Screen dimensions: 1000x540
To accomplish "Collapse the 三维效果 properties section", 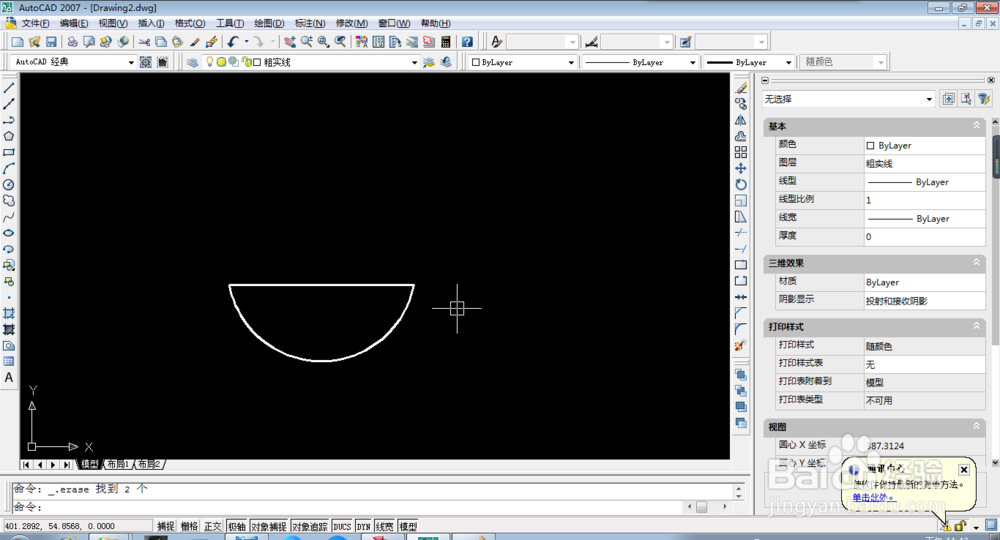I will click(976, 262).
